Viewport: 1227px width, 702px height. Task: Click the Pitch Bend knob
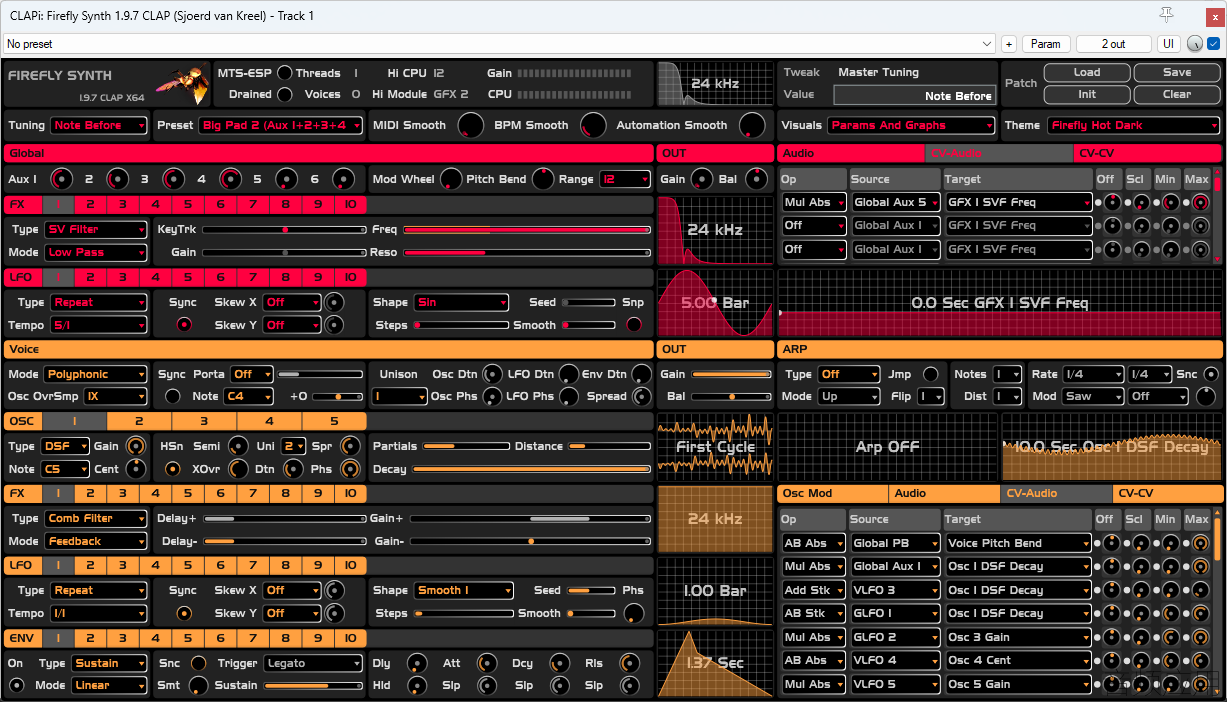tap(542, 179)
